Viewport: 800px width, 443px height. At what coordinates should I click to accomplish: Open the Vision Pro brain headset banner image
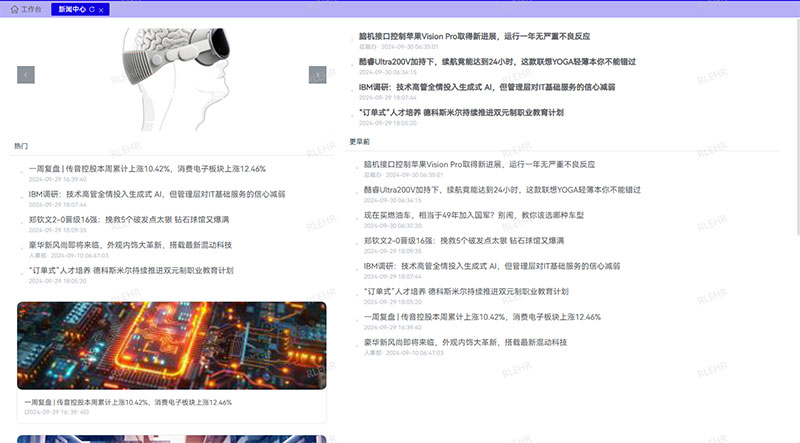(172, 79)
